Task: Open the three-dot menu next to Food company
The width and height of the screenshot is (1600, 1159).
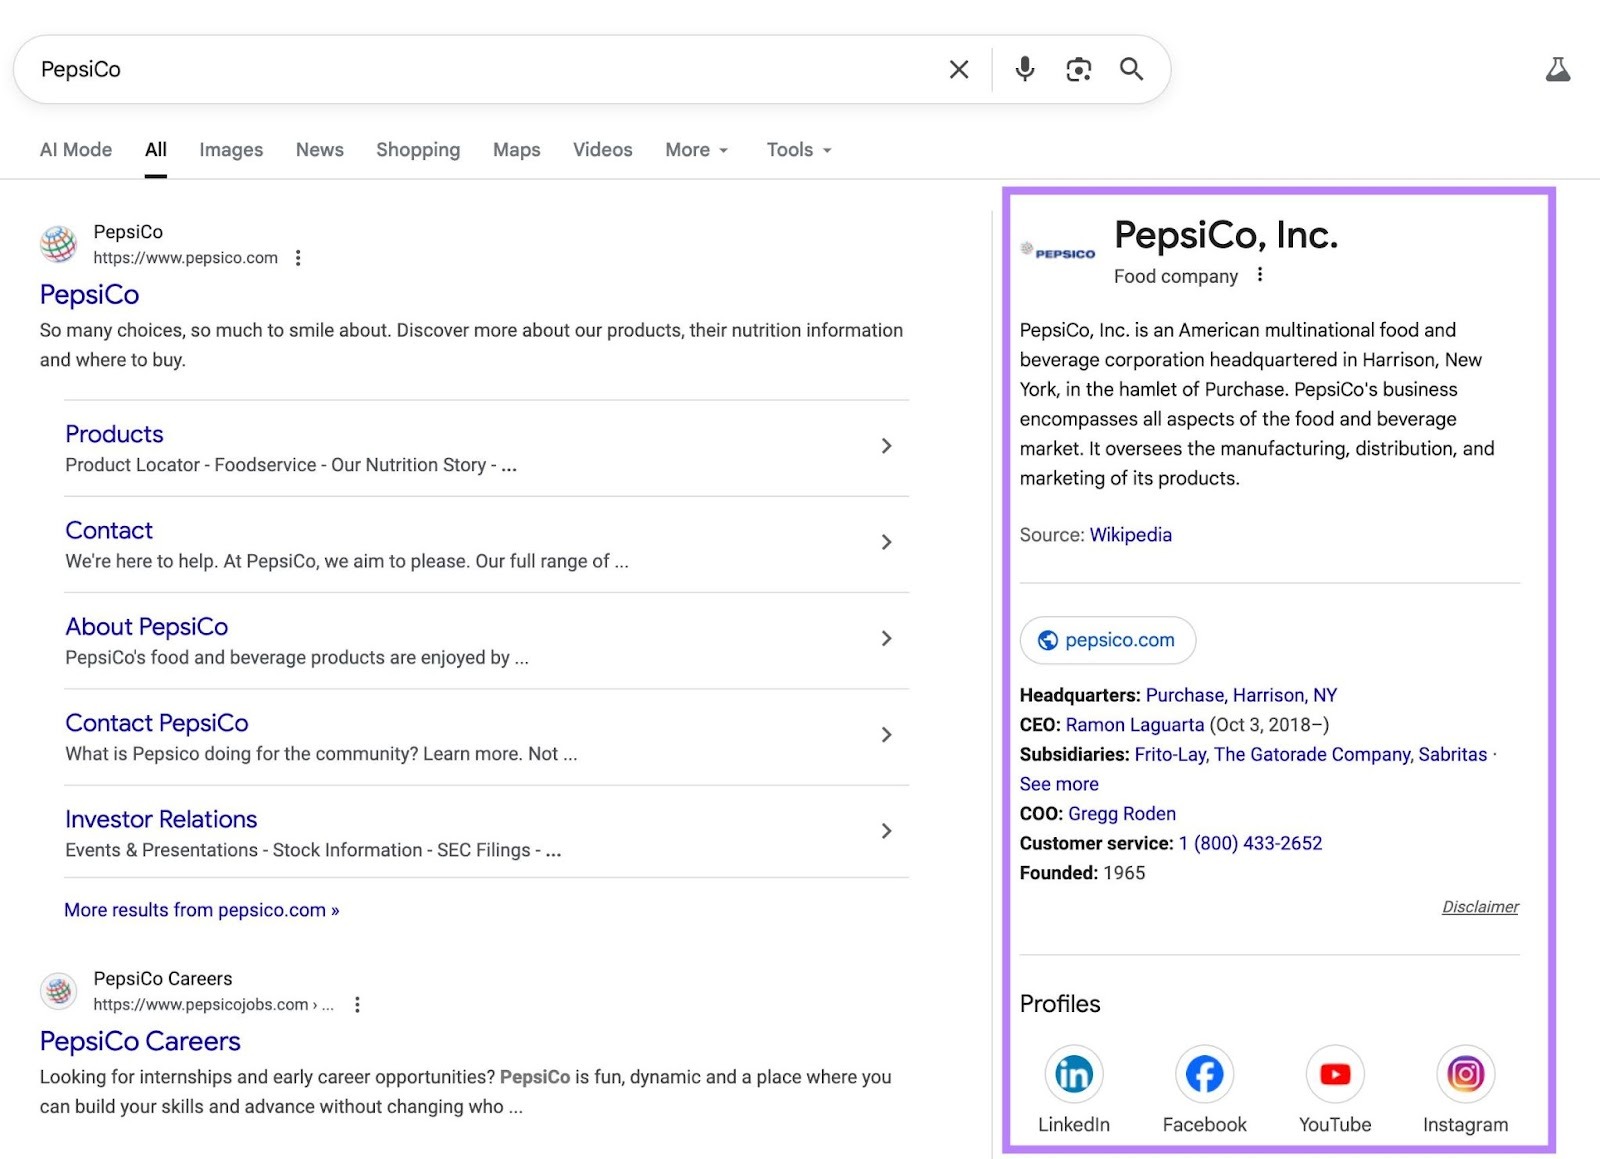Action: 1259,274
